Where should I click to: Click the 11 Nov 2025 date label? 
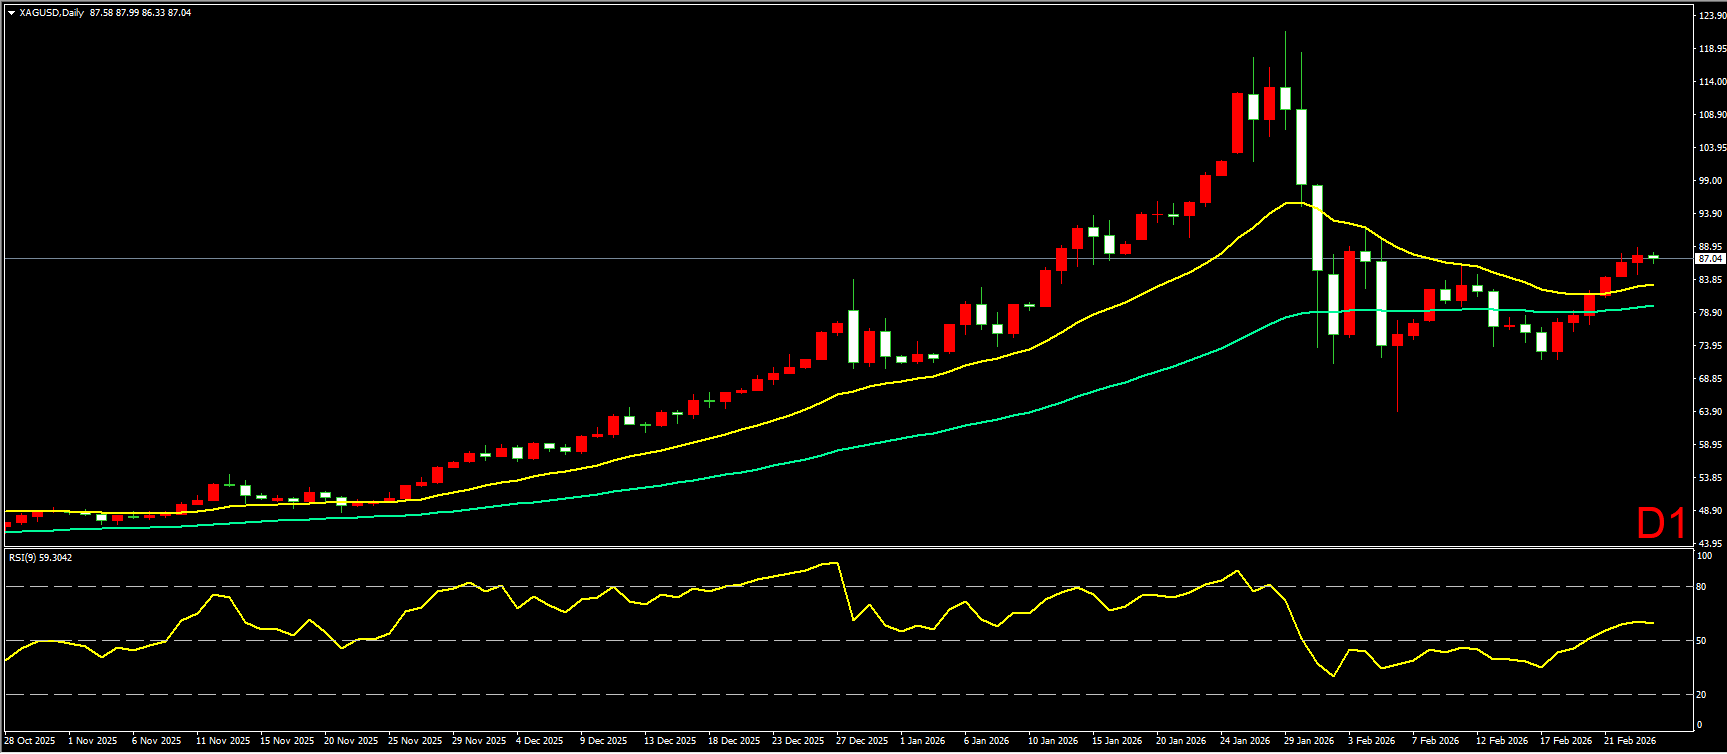(223, 741)
